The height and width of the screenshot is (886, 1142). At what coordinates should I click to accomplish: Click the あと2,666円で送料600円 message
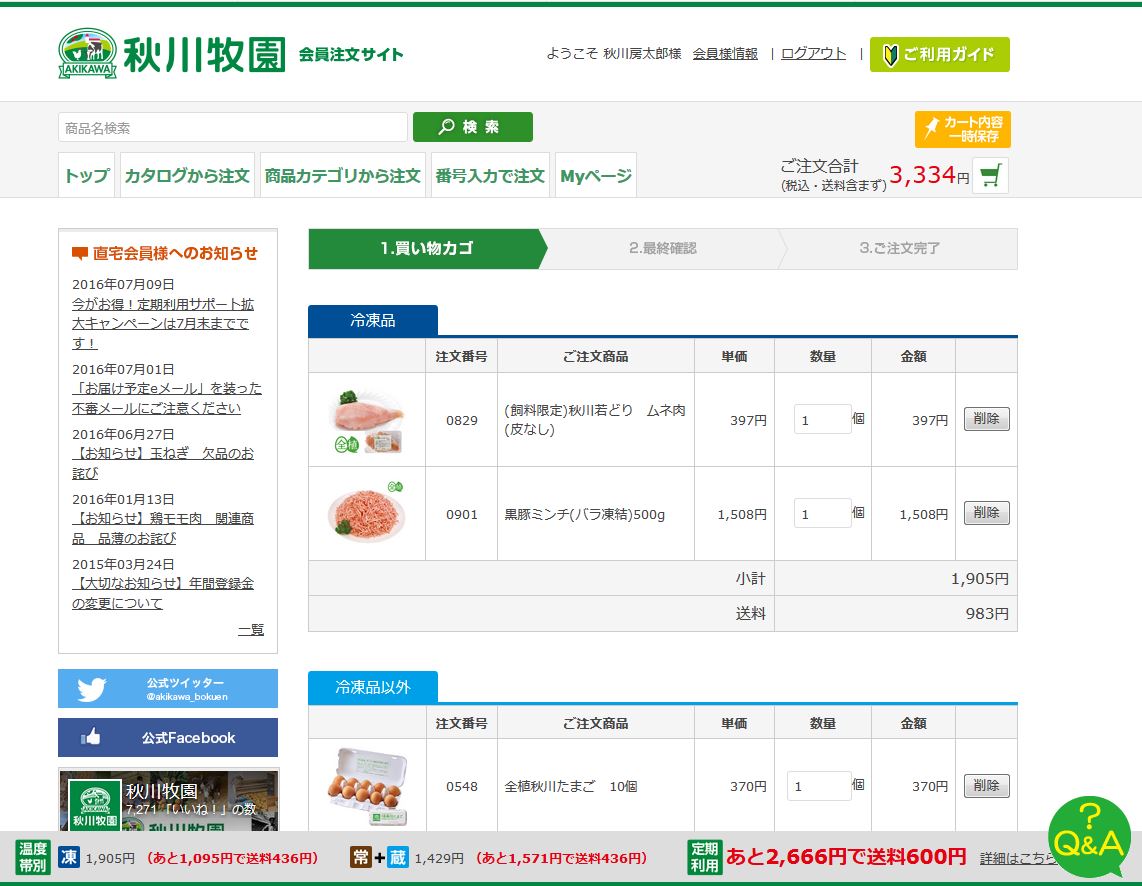(x=846, y=857)
